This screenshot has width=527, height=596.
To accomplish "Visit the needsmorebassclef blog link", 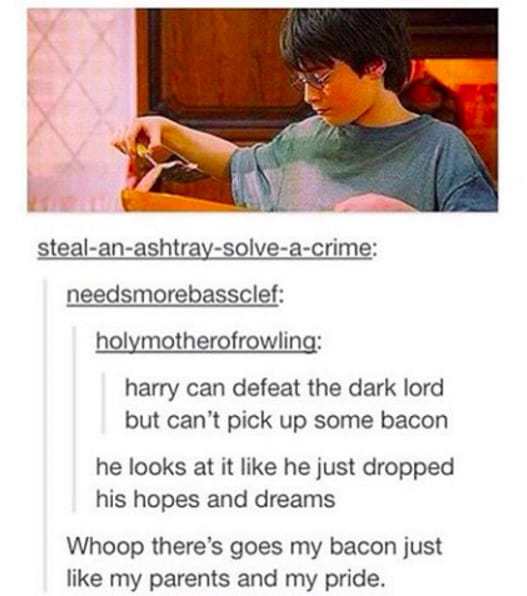I will coord(175,295).
